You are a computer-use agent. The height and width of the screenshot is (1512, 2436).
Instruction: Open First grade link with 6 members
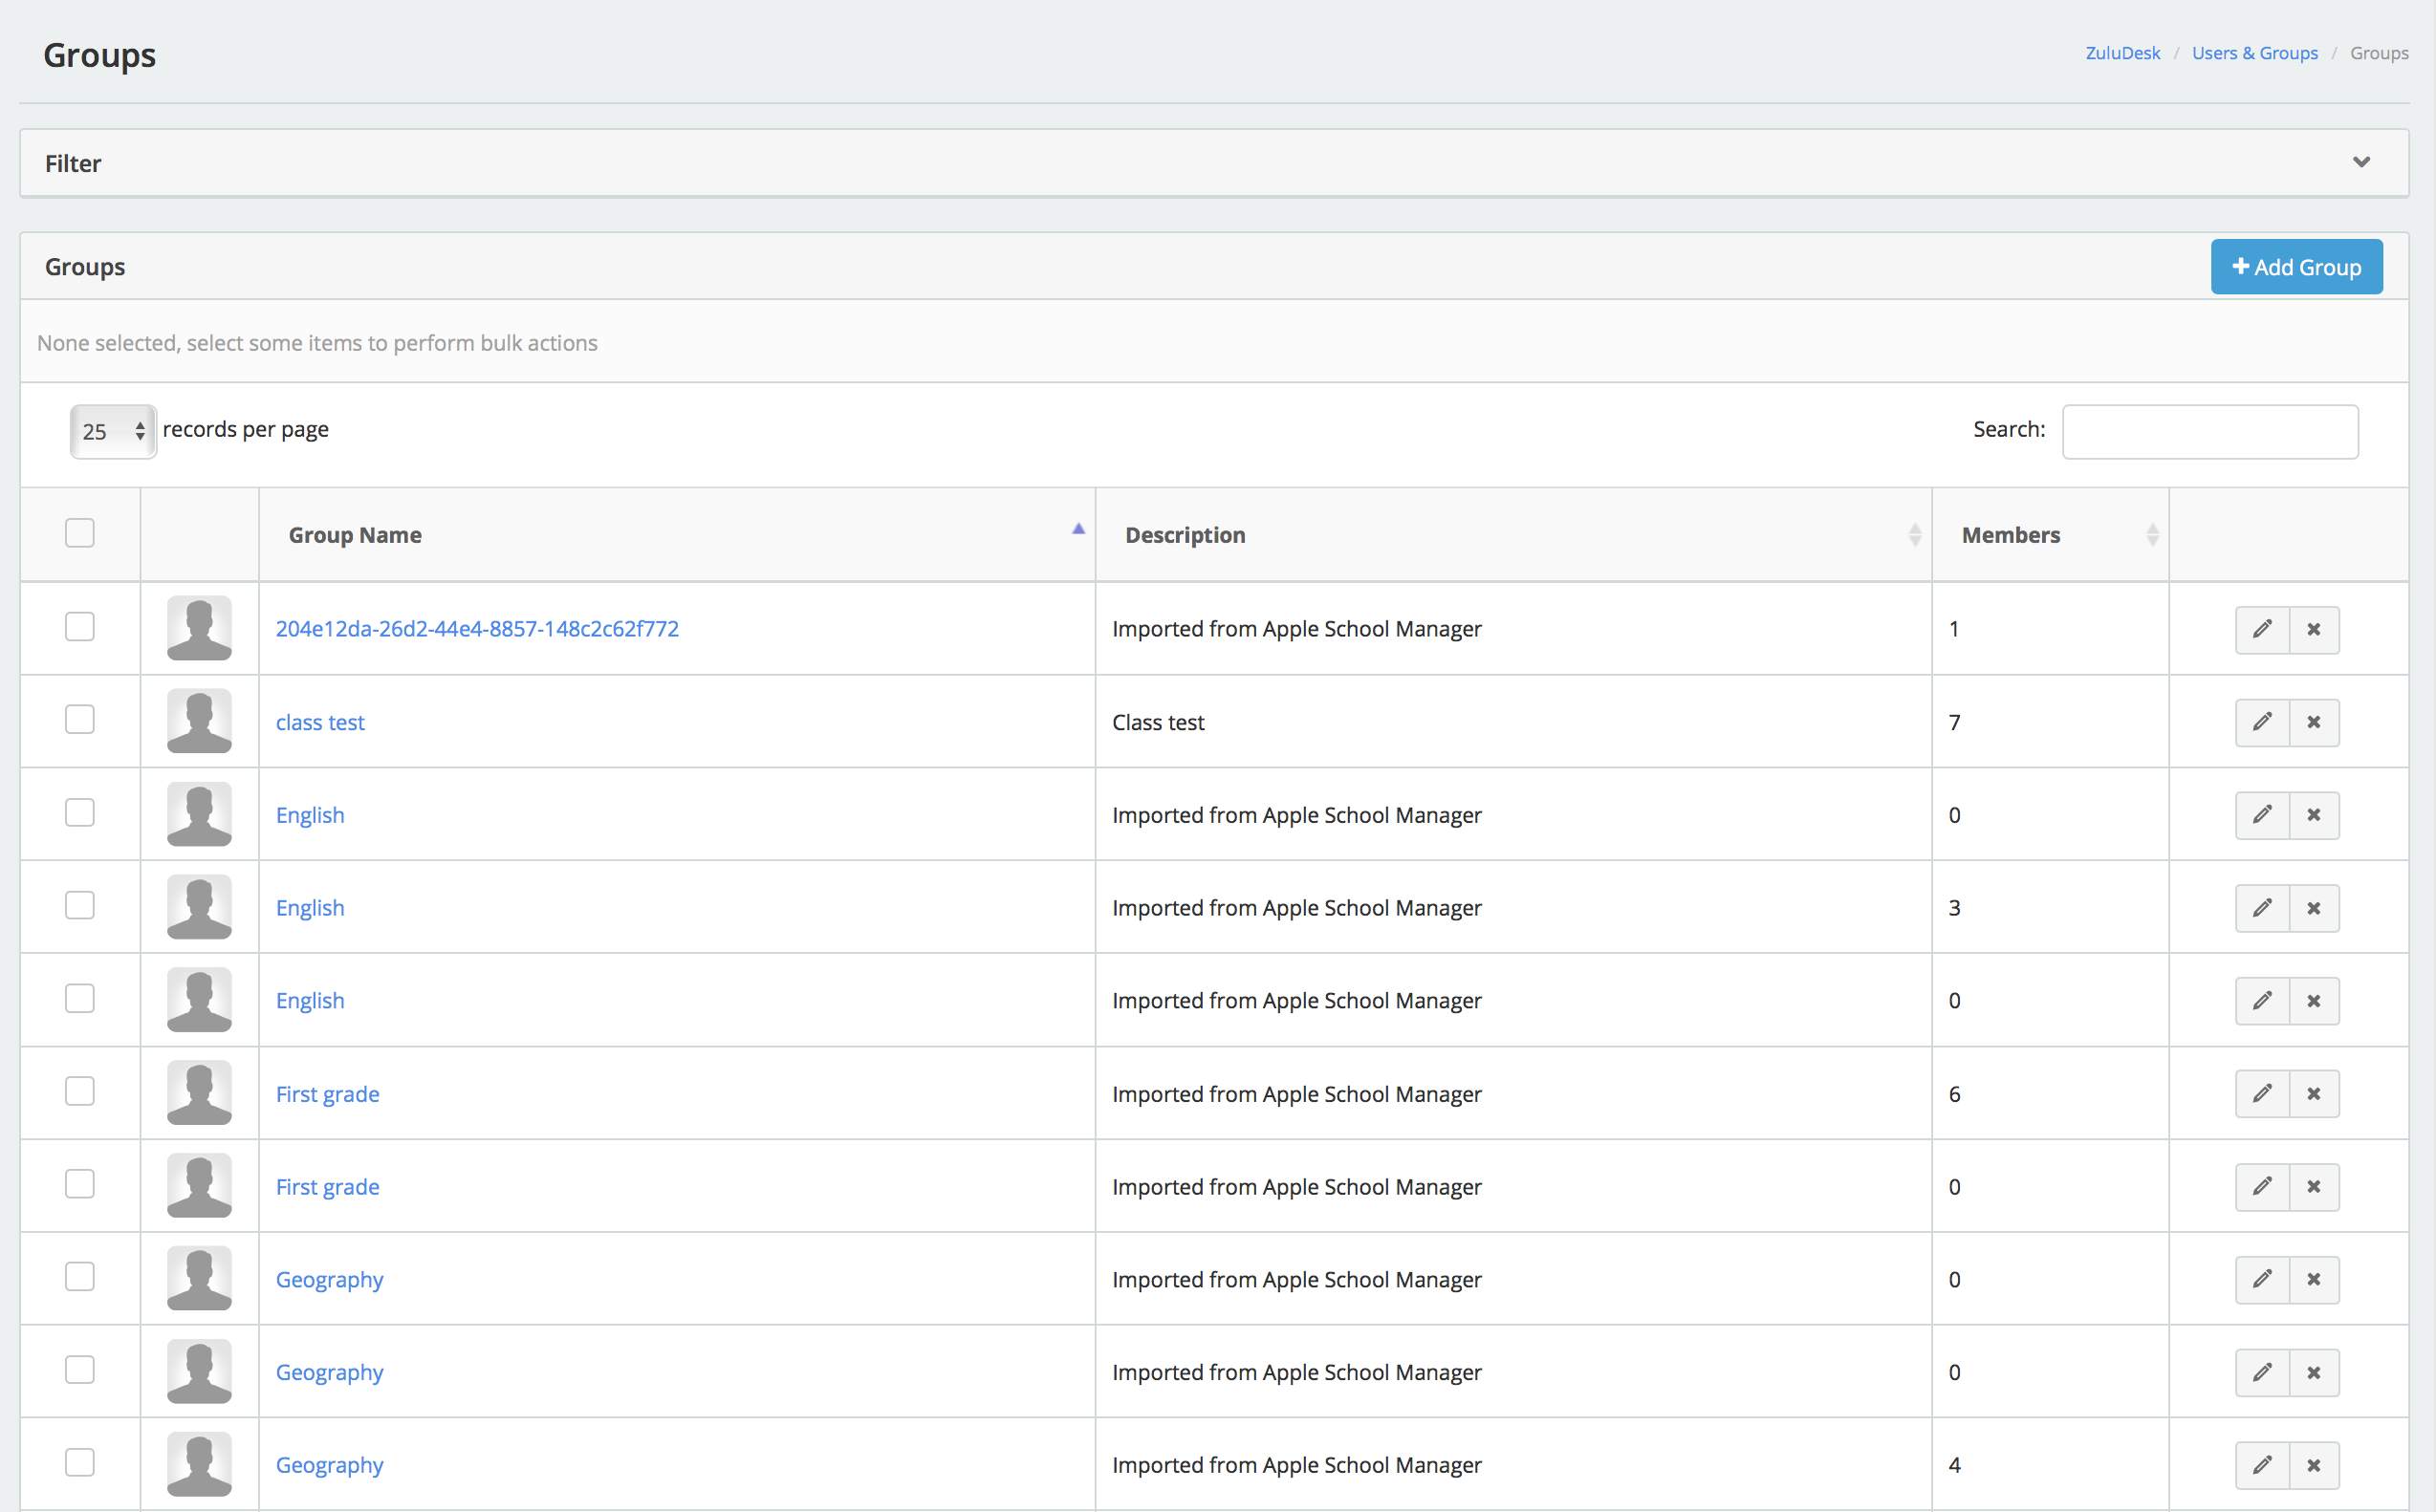point(327,1094)
